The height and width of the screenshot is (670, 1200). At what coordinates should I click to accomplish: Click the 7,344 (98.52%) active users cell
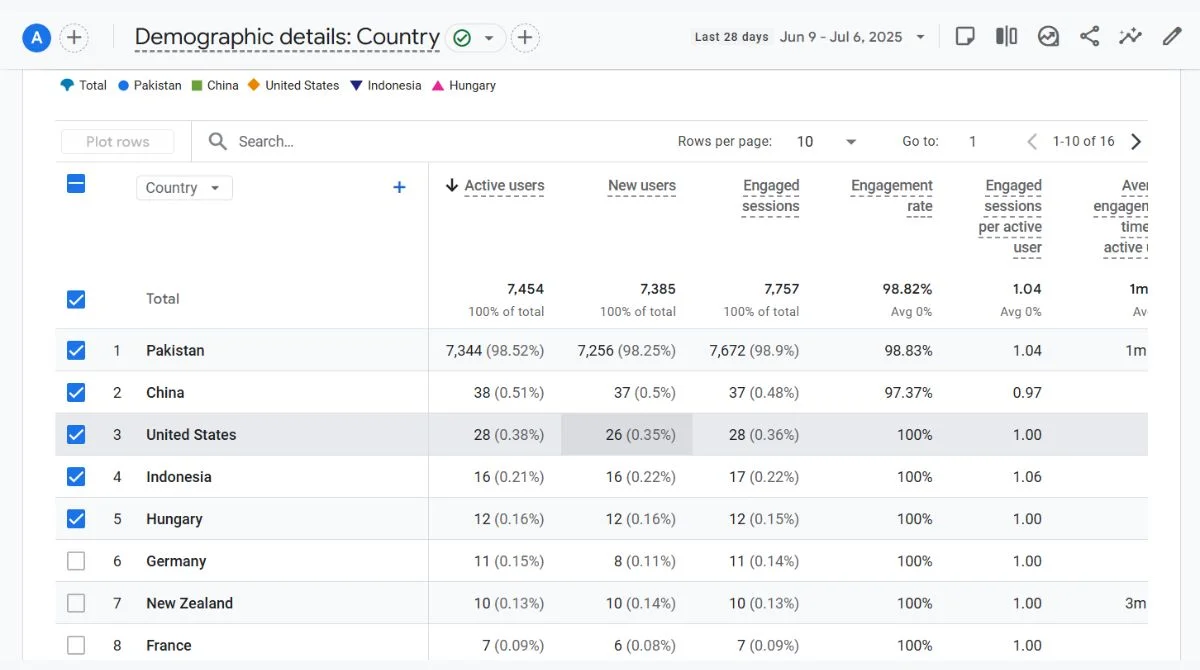(x=495, y=351)
